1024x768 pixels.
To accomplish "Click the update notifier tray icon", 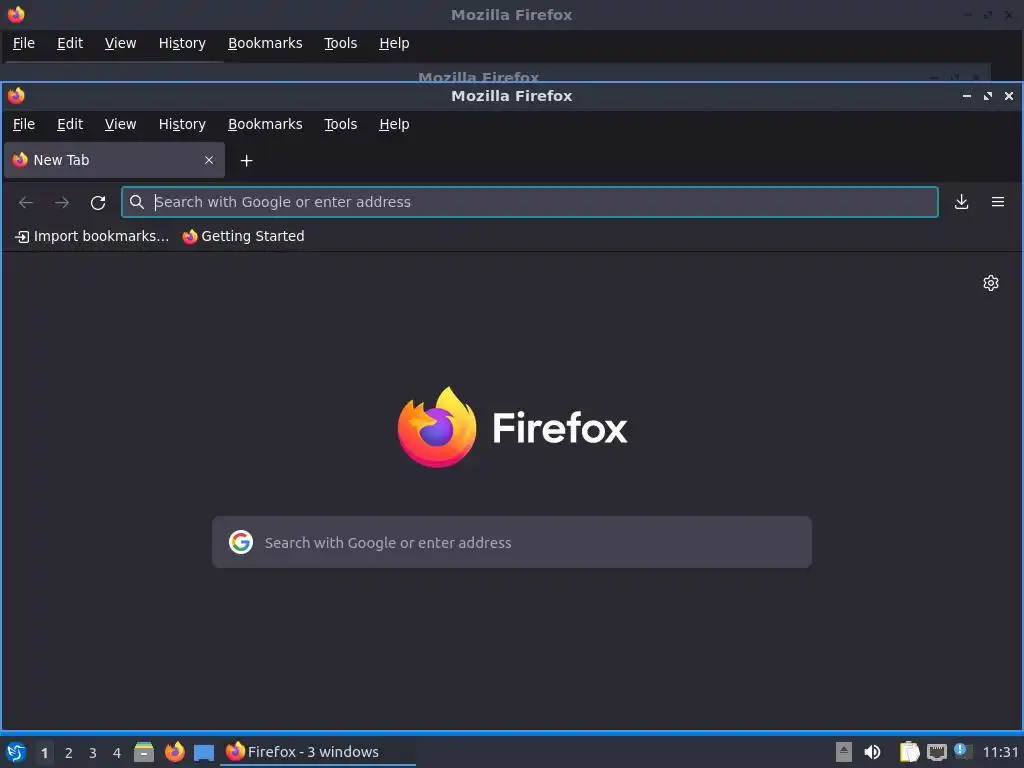I will pos(963,751).
